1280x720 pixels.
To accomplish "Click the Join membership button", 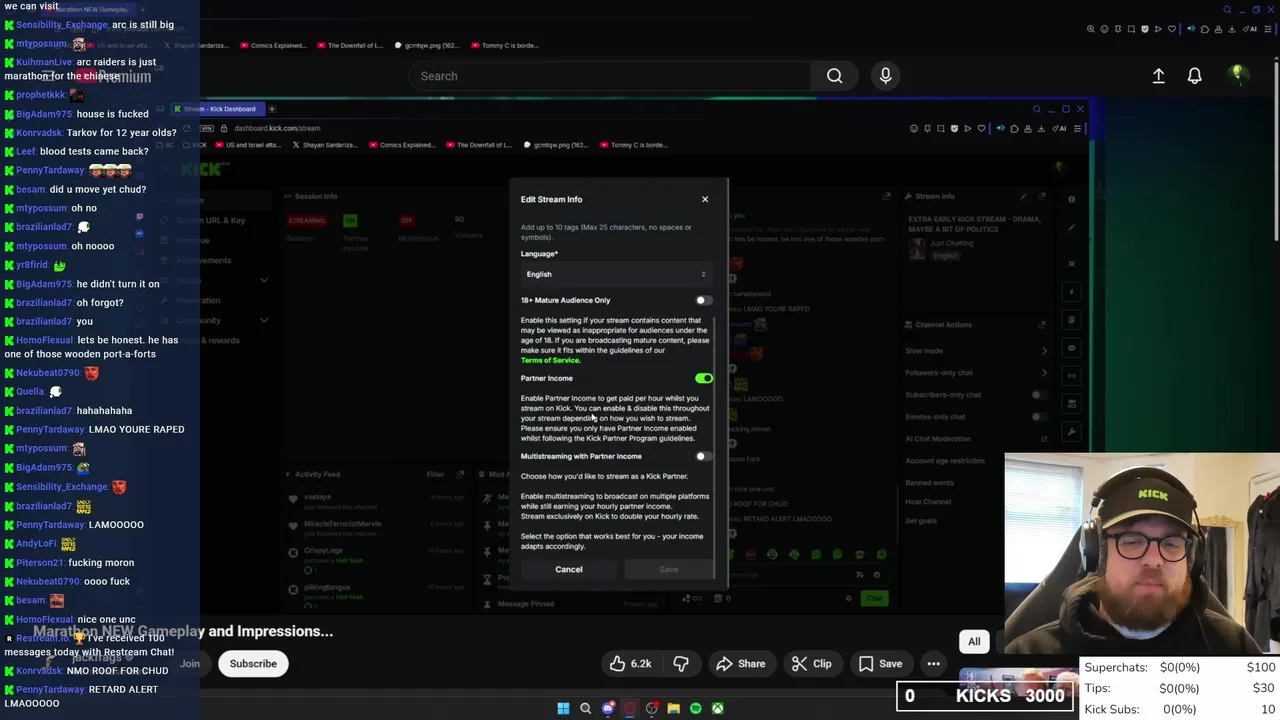I will coord(190,664).
